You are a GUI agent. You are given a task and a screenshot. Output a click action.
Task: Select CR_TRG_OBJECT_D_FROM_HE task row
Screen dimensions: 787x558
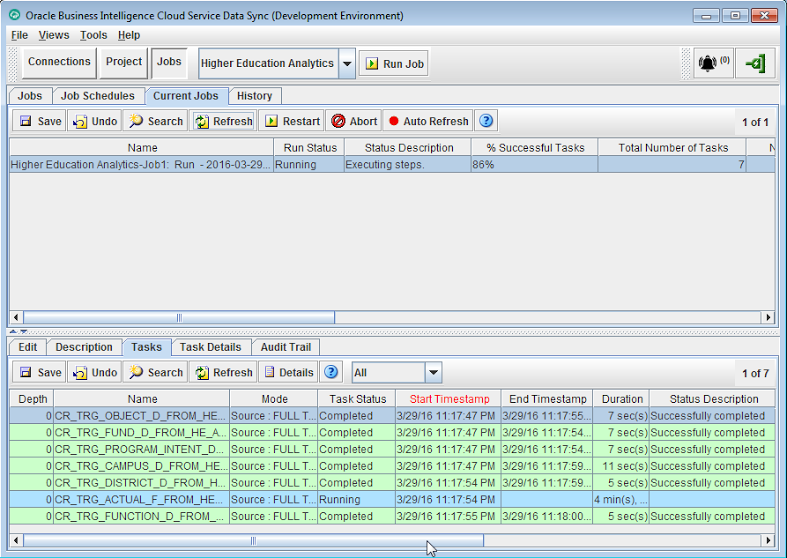(x=391, y=416)
